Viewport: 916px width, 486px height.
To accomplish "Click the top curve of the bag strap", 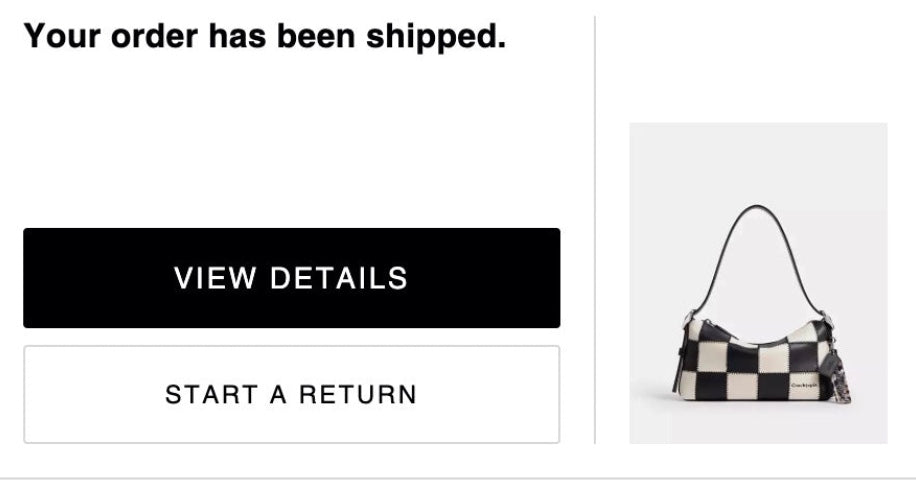I will (755, 208).
